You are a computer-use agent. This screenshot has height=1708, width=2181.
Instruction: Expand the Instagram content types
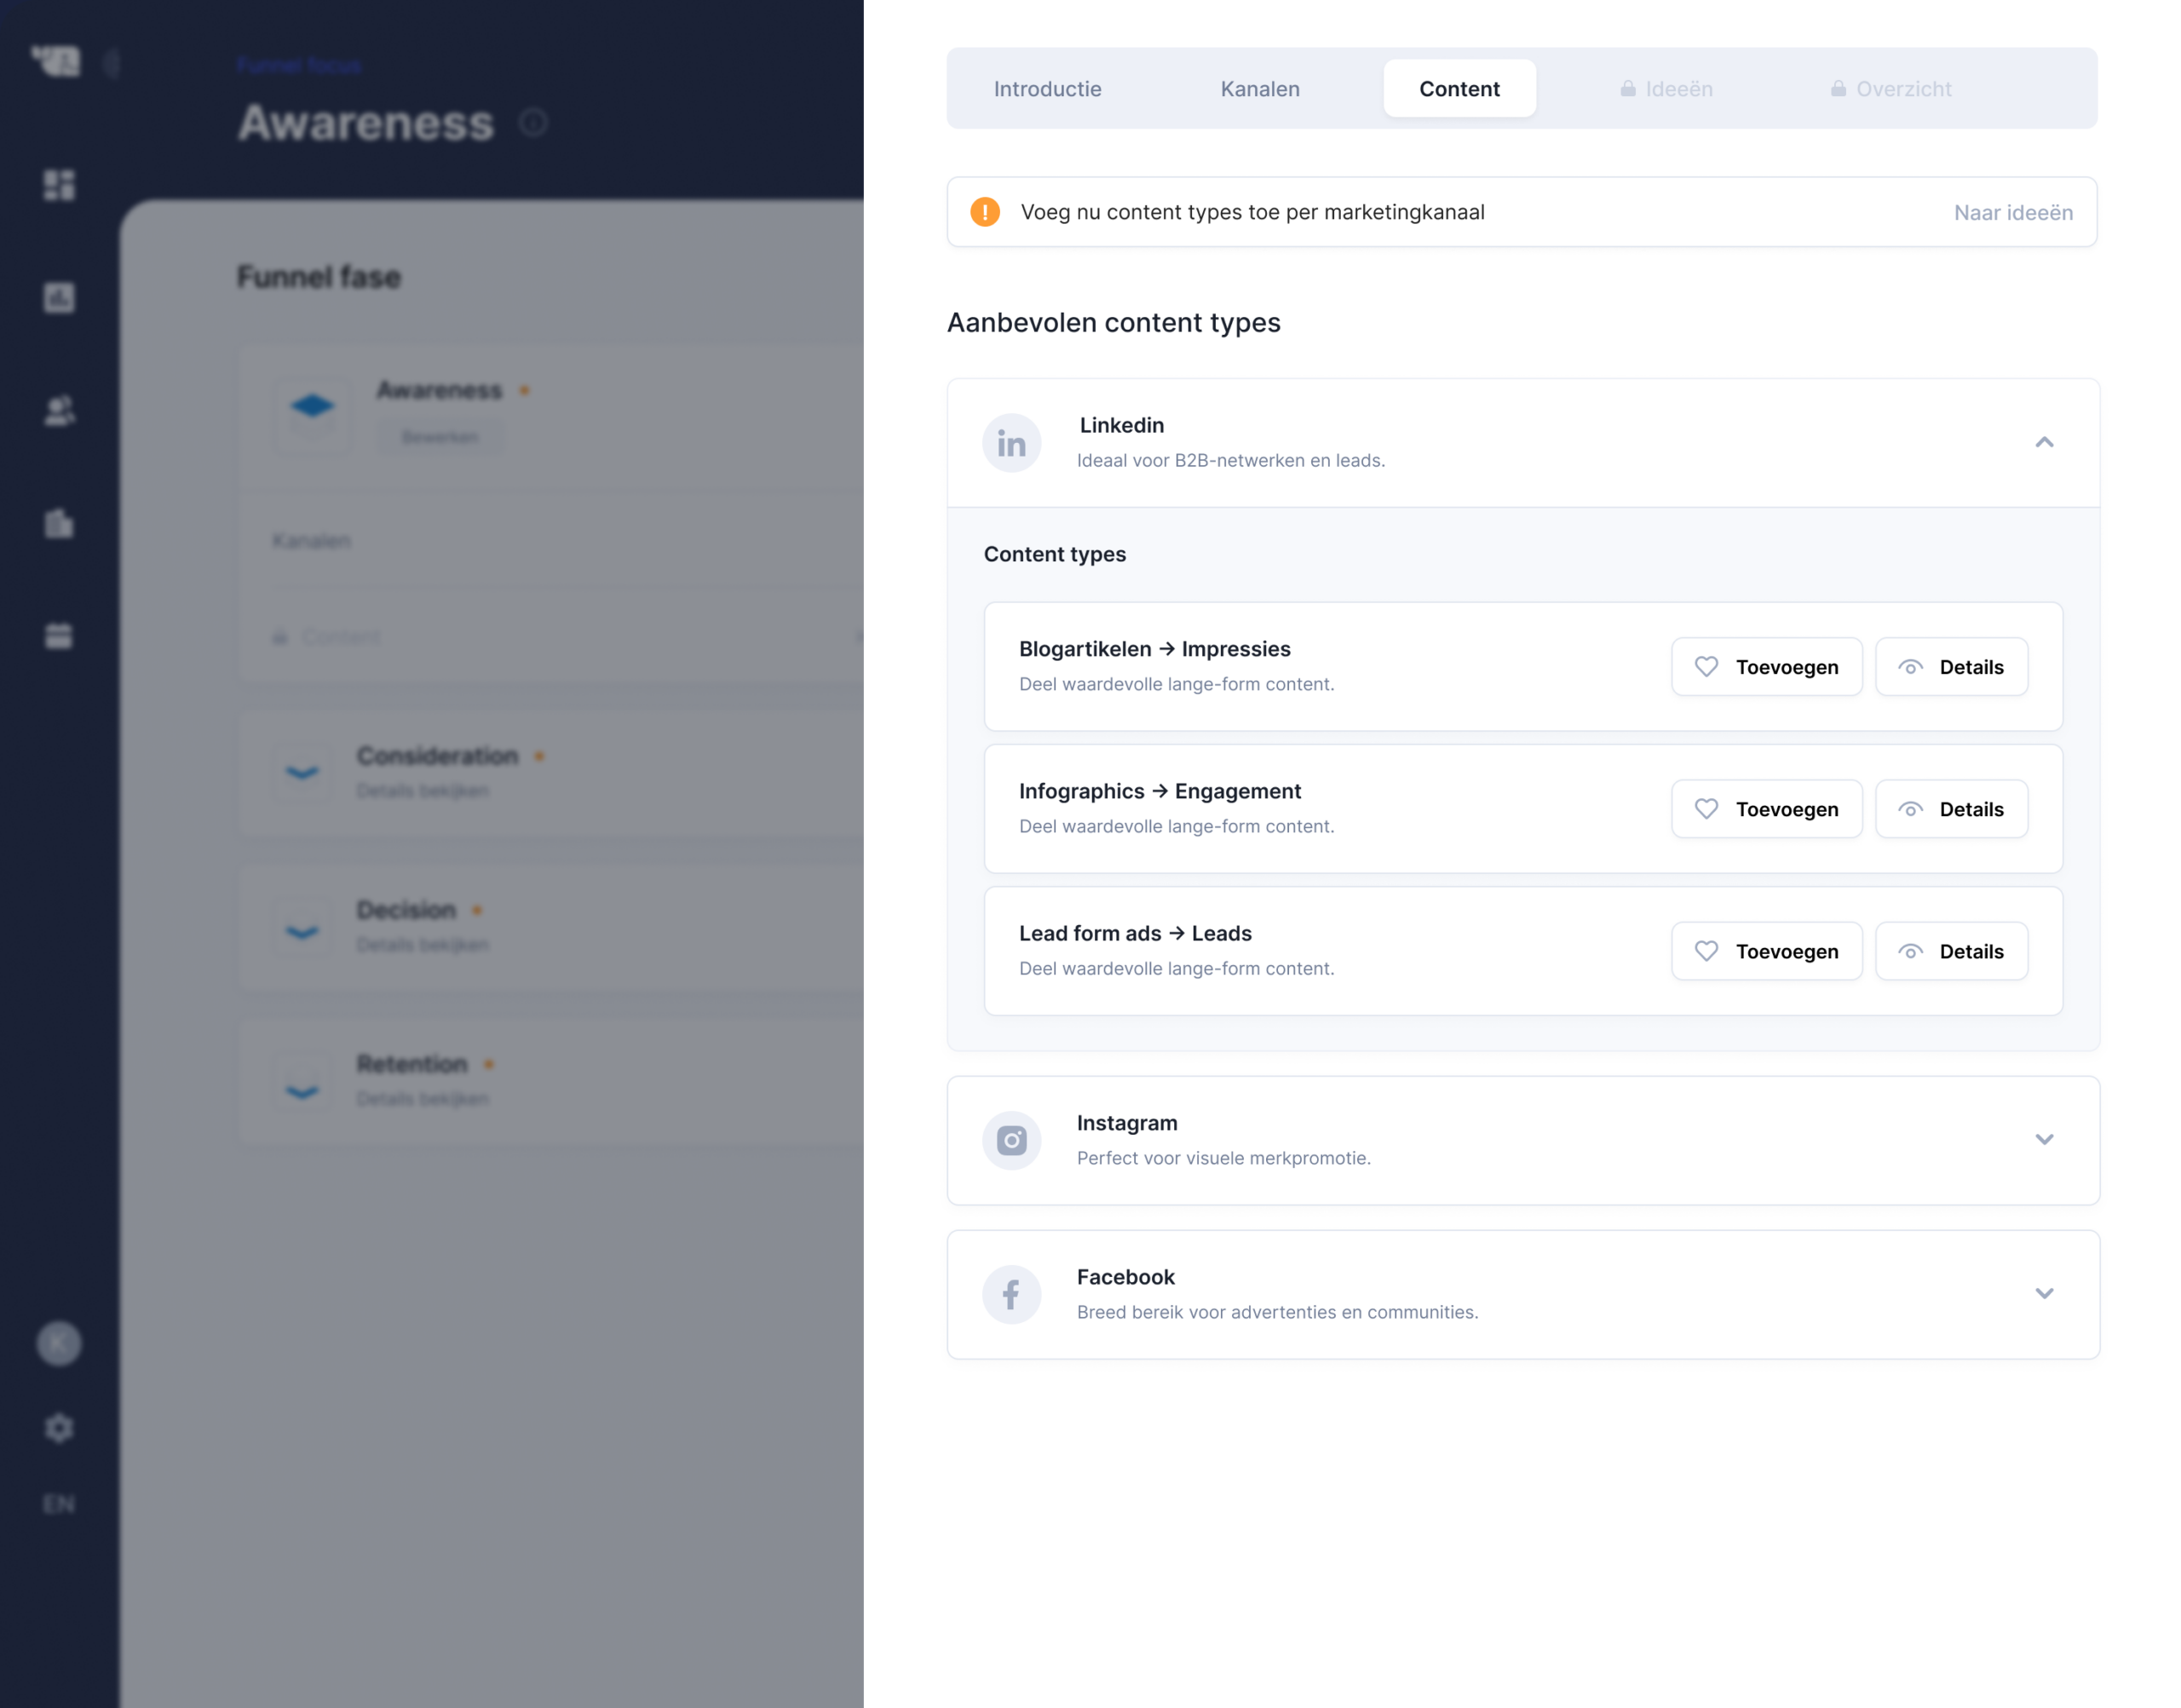[x=2044, y=1140]
